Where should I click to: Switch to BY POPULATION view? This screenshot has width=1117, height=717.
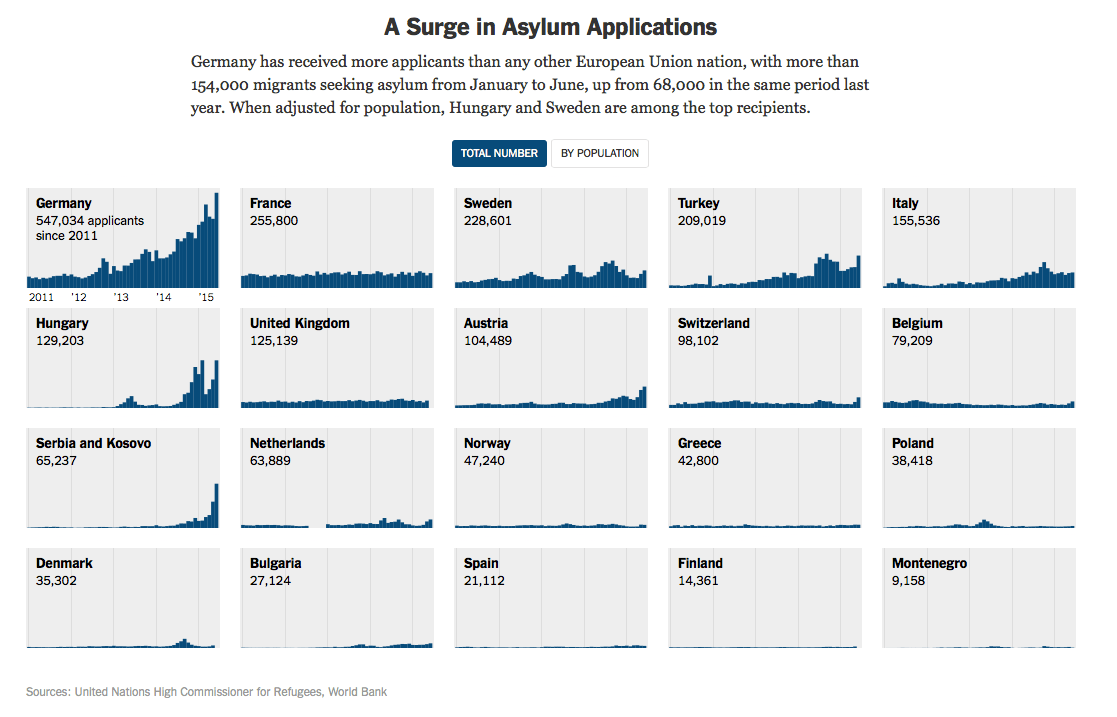(x=600, y=153)
